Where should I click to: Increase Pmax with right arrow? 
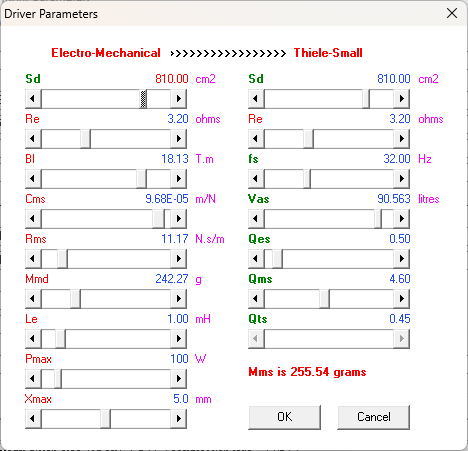point(179,379)
